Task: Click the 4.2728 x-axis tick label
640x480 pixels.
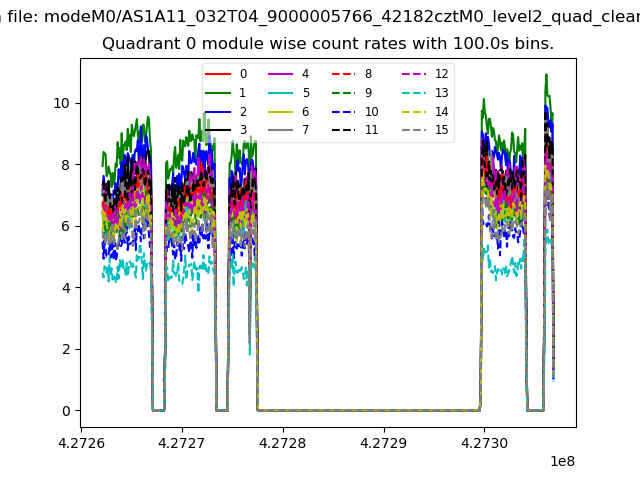Action: pyautogui.click(x=282, y=442)
